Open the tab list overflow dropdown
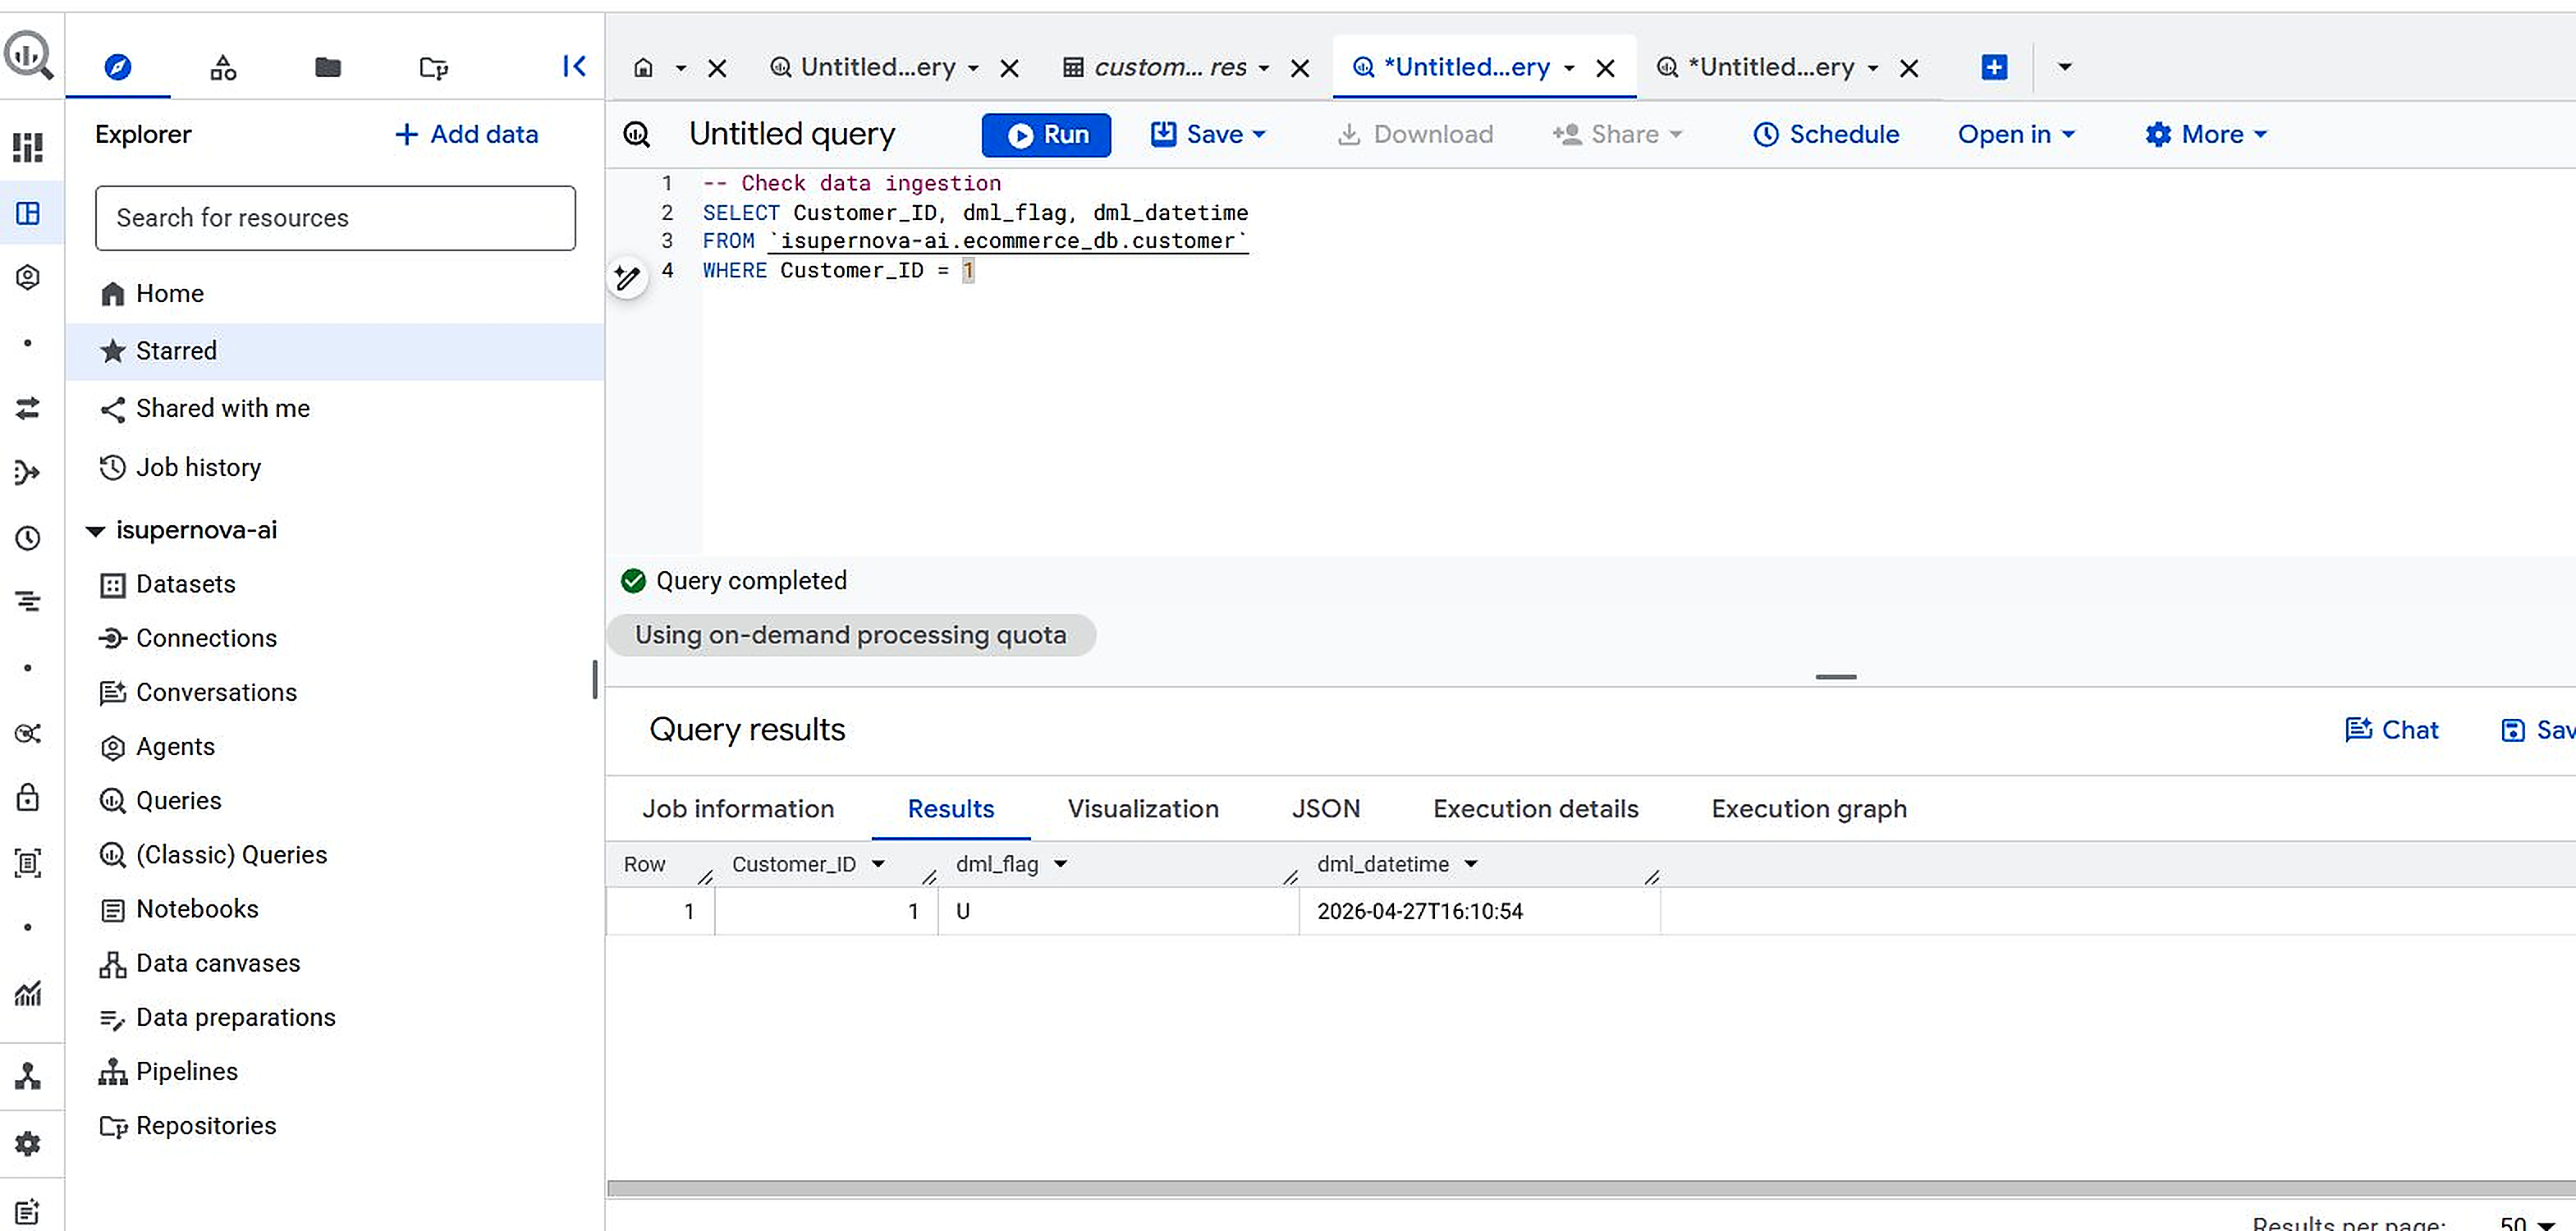 click(x=2064, y=67)
